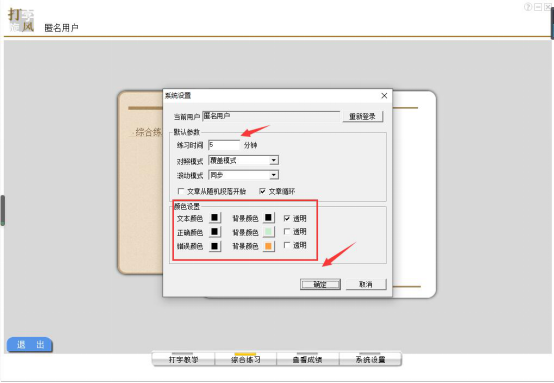
Task: Click the 重新登录 button
Action: click(x=363, y=117)
